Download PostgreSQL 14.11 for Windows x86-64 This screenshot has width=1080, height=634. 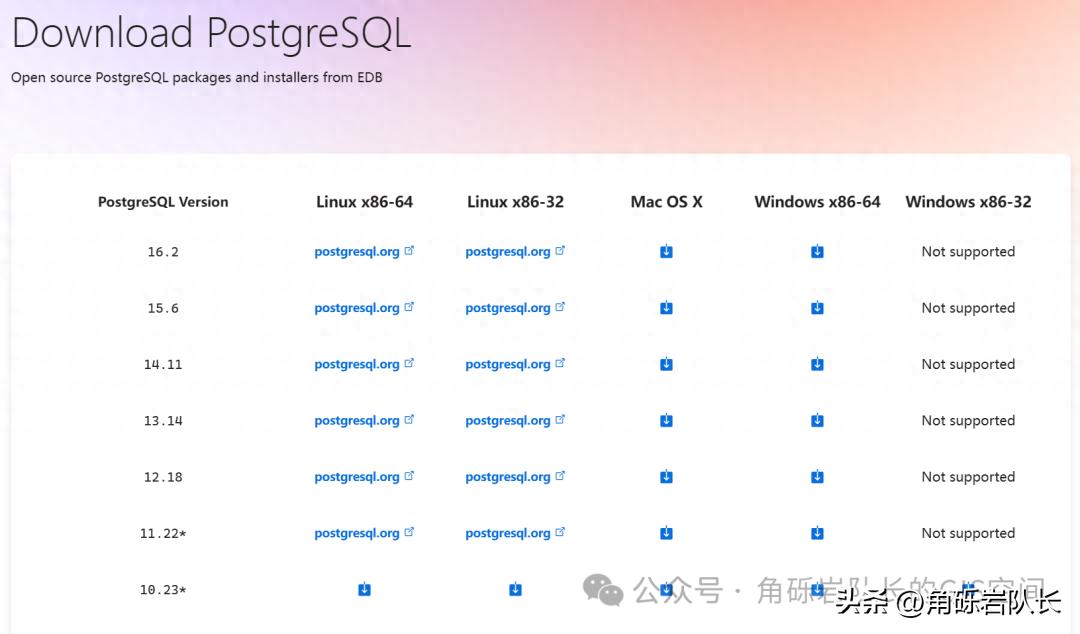tap(817, 364)
